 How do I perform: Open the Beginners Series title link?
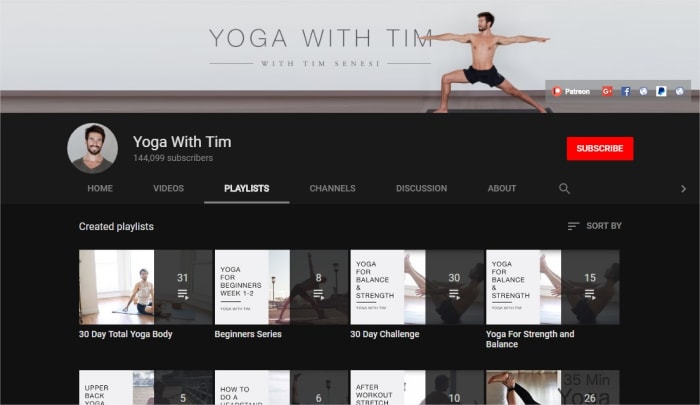point(248,334)
